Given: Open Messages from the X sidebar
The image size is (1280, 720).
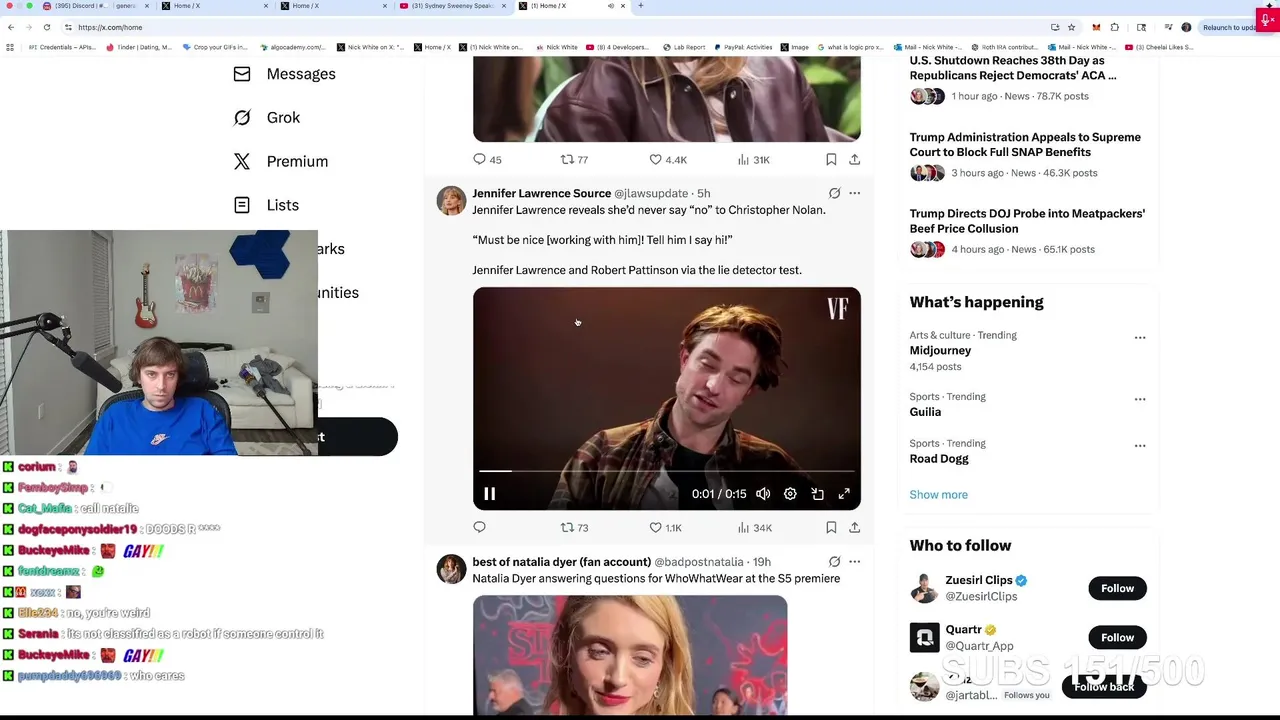Looking at the screenshot, I should (x=285, y=74).
